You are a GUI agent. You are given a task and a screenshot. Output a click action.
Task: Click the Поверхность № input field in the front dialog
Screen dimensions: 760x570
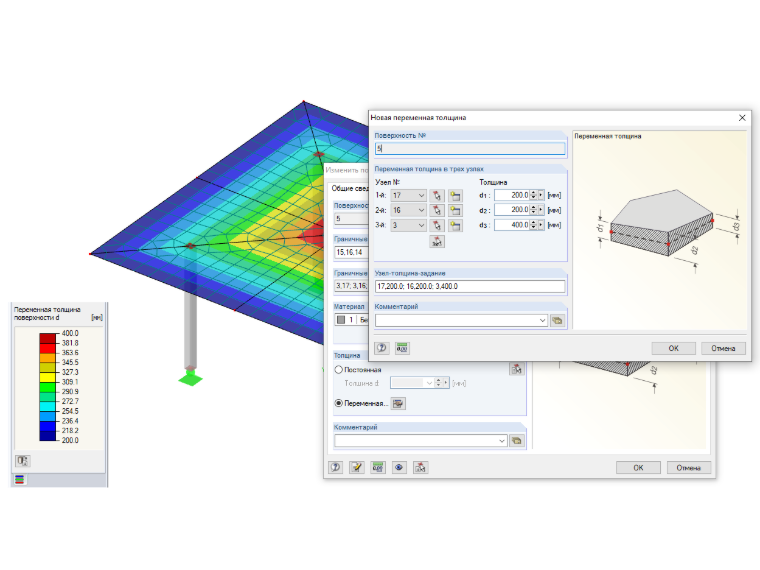pos(470,149)
